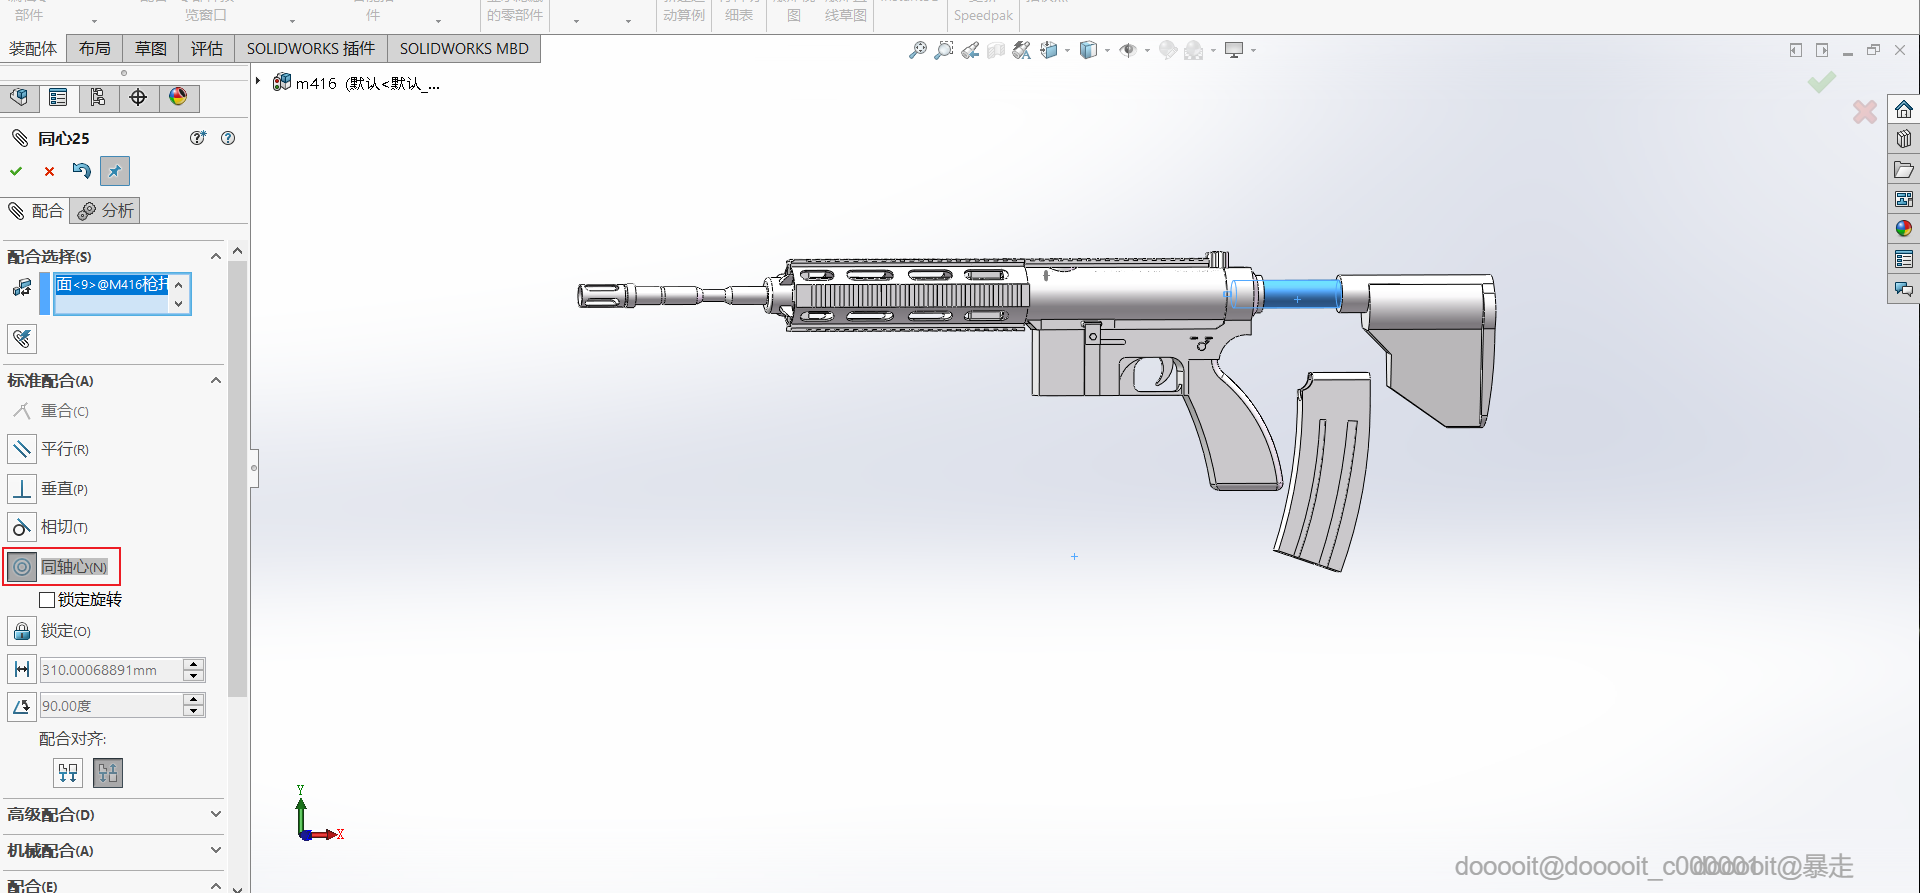
Task: Click the undo arrow in mate panel
Action: point(81,171)
